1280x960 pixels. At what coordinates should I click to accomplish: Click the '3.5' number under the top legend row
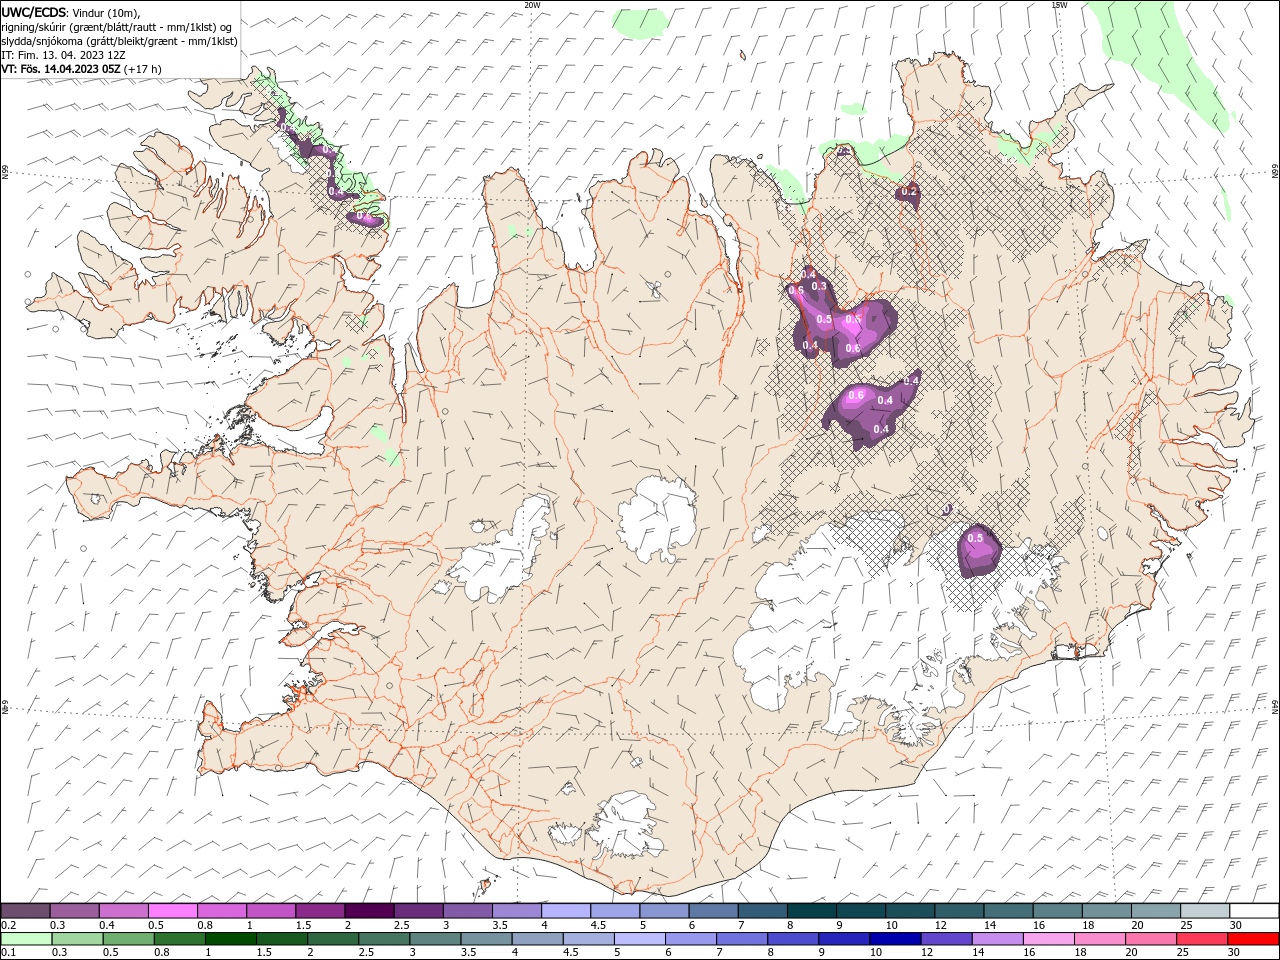tap(499, 925)
